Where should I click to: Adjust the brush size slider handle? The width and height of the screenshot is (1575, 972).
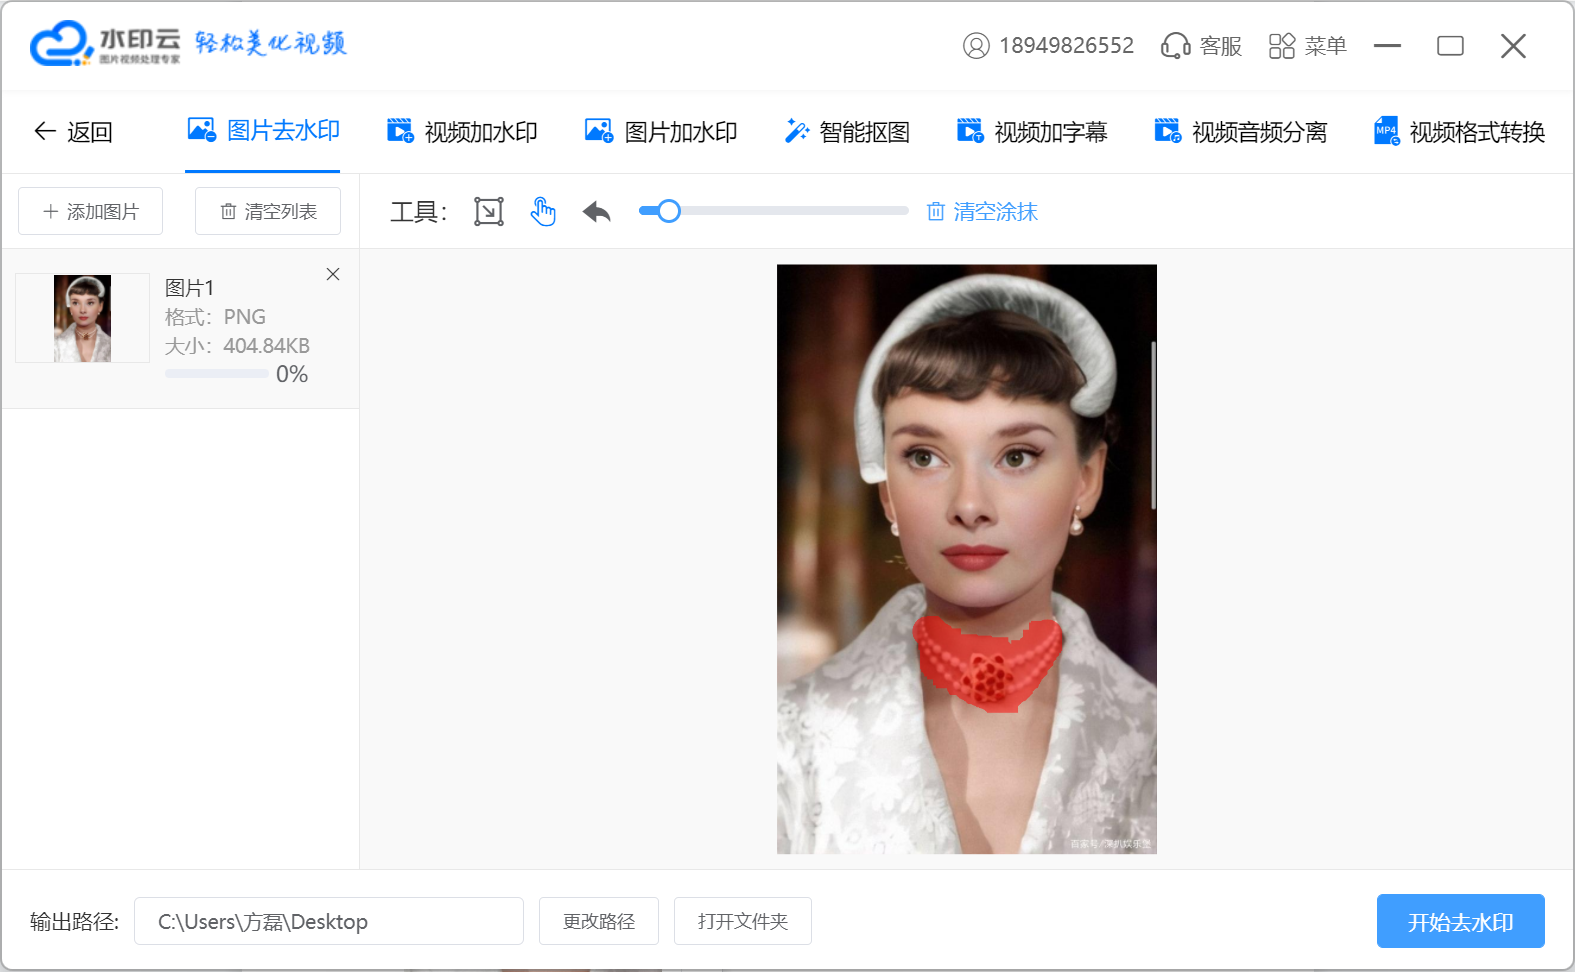click(x=669, y=211)
